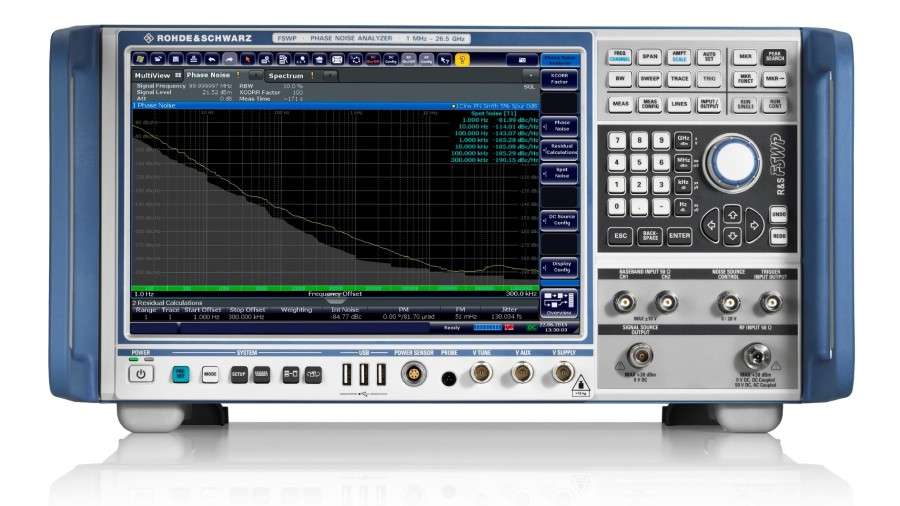Click the undo arrow toolbar icon
900x506 pixels.
[211, 59]
